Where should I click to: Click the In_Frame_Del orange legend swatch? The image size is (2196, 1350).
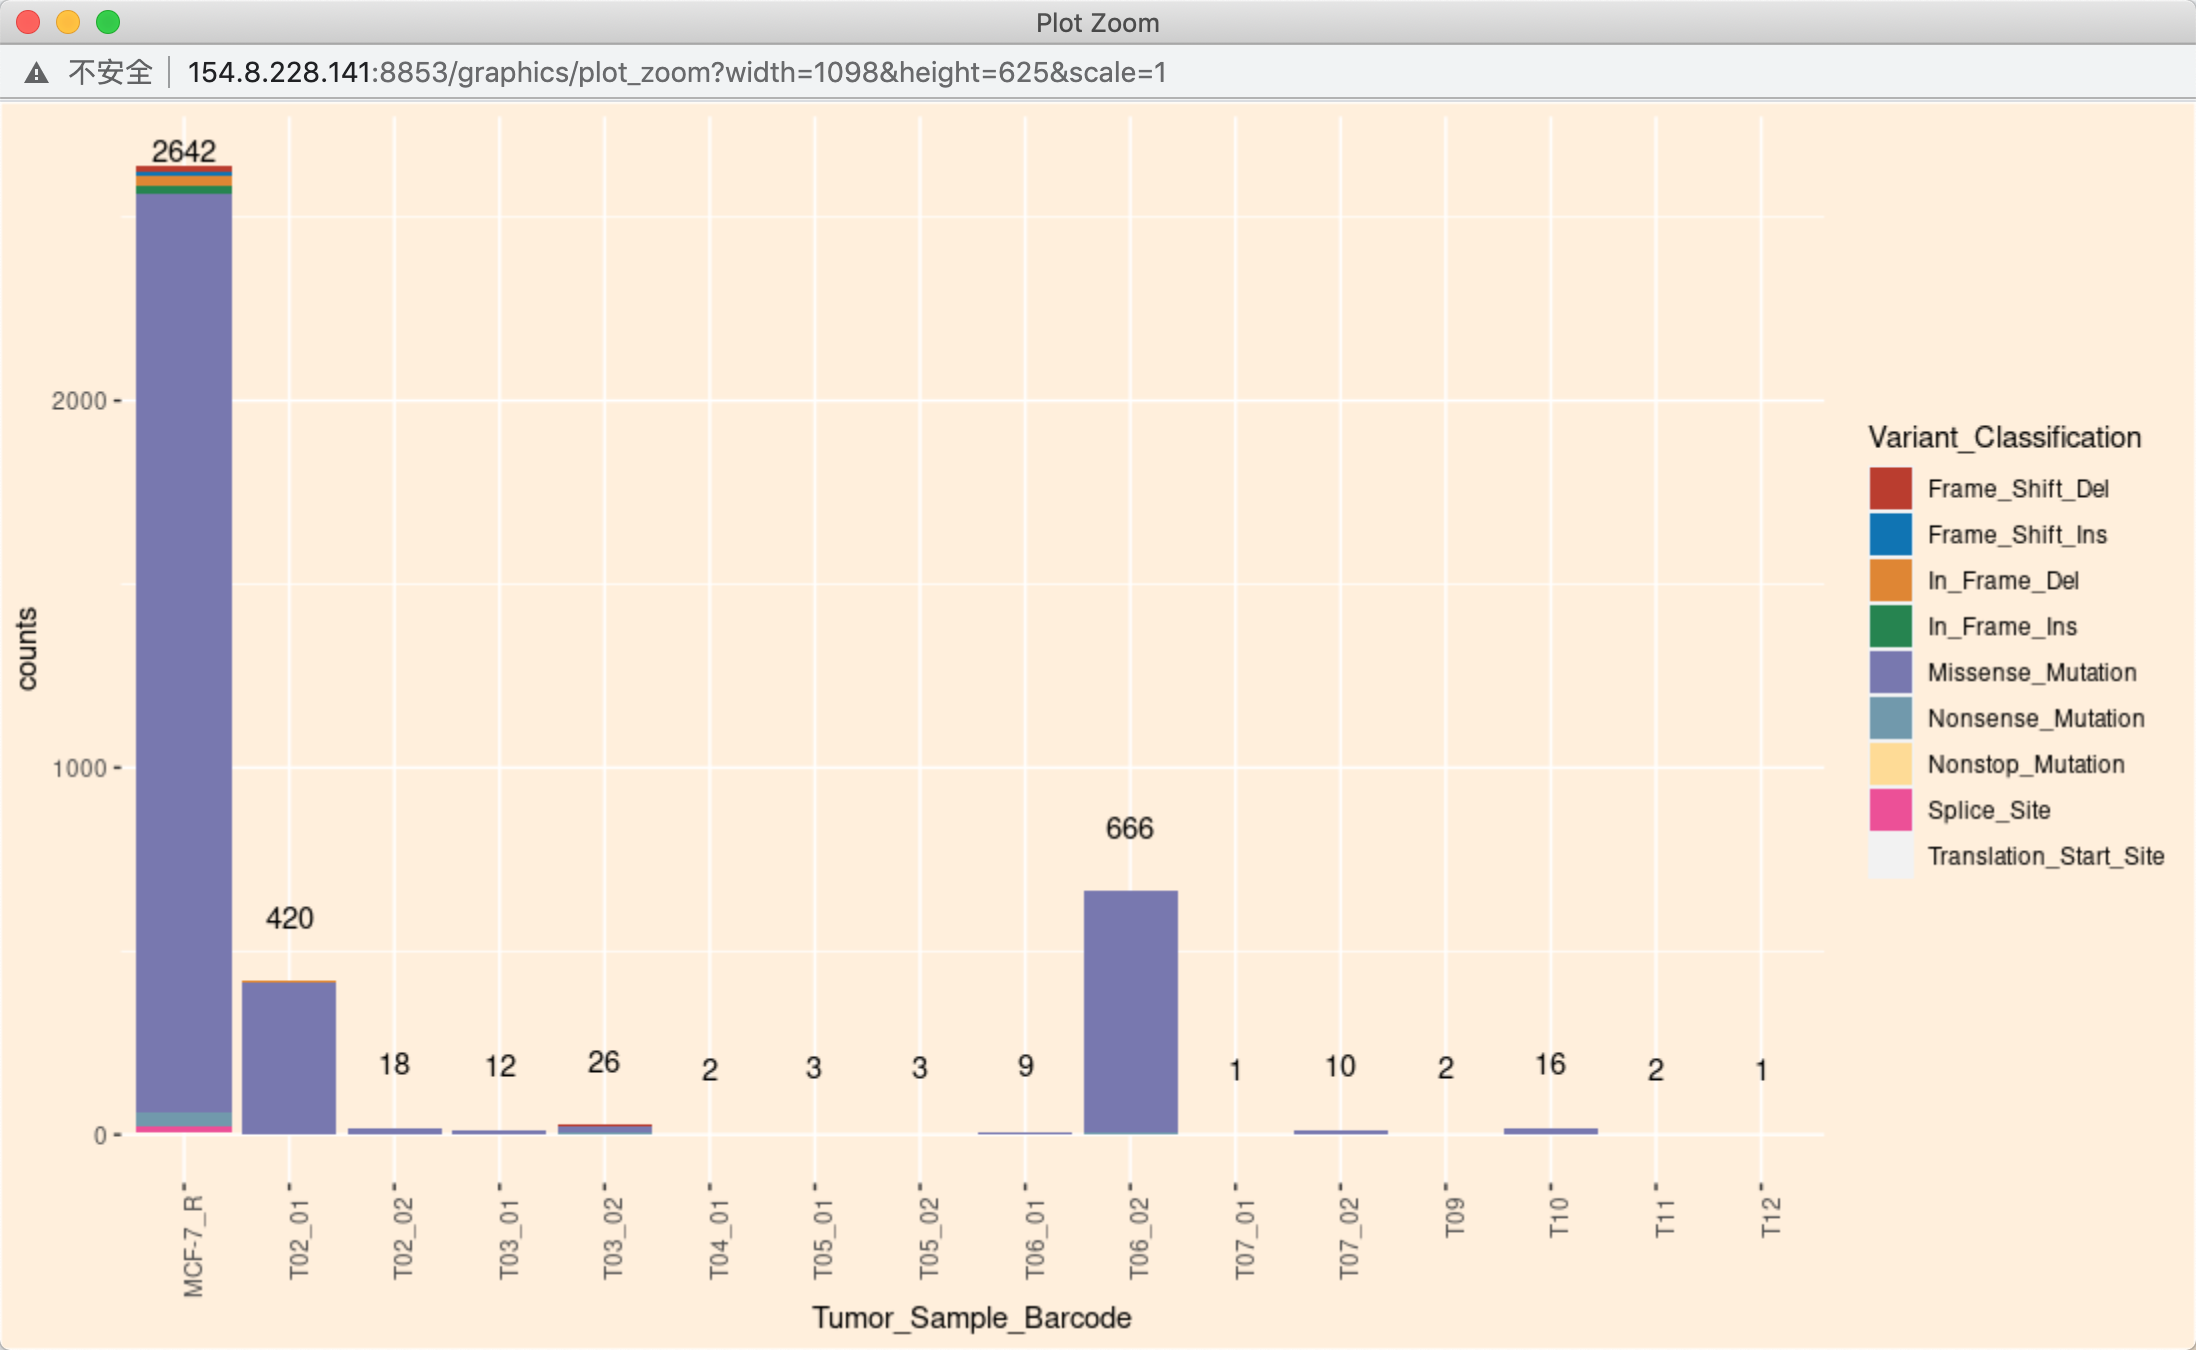(x=1890, y=580)
